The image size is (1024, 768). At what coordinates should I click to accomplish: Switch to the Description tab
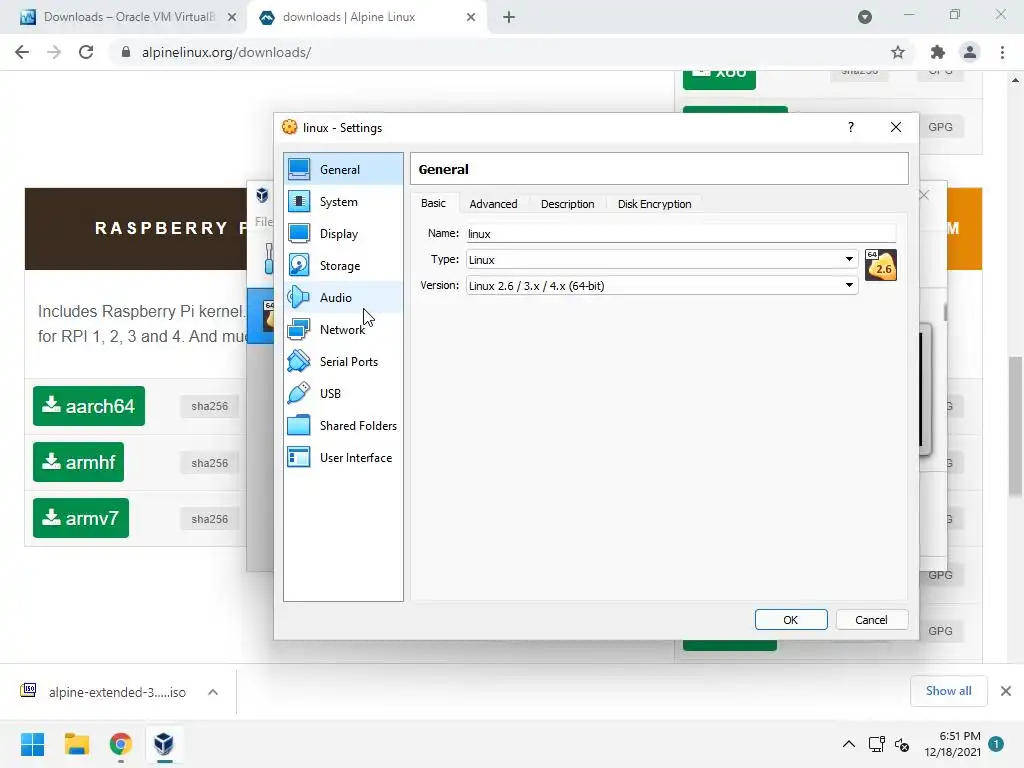(x=568, y=204)
